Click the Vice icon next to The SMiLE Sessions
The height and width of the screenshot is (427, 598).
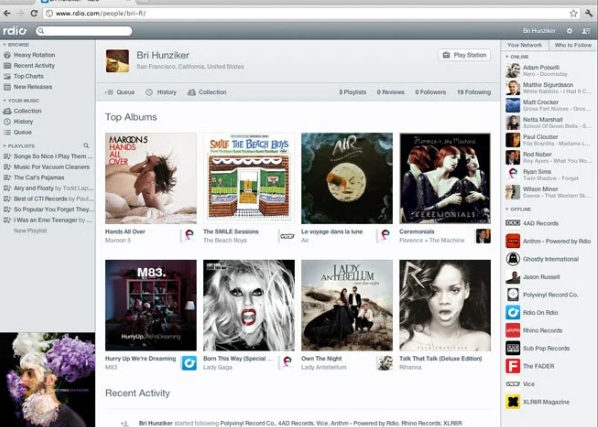(287, 236)
